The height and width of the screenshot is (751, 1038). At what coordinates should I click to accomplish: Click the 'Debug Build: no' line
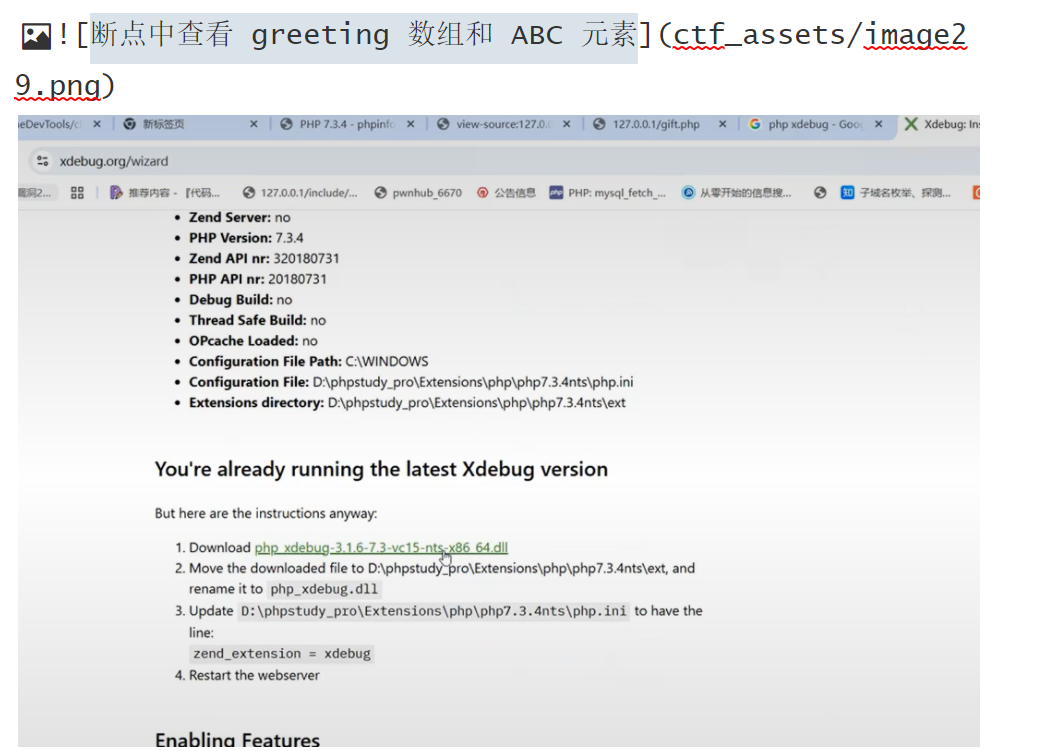pos(241,299)
